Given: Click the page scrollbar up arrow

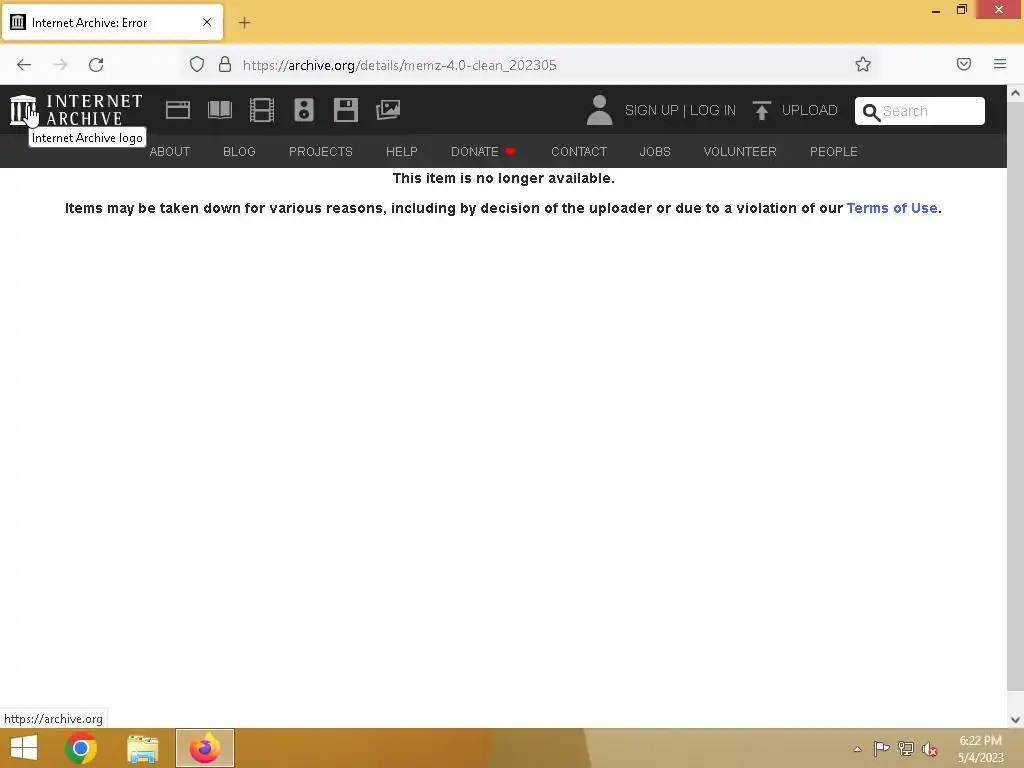Looking at the screenshot, I should (1015, 93).
